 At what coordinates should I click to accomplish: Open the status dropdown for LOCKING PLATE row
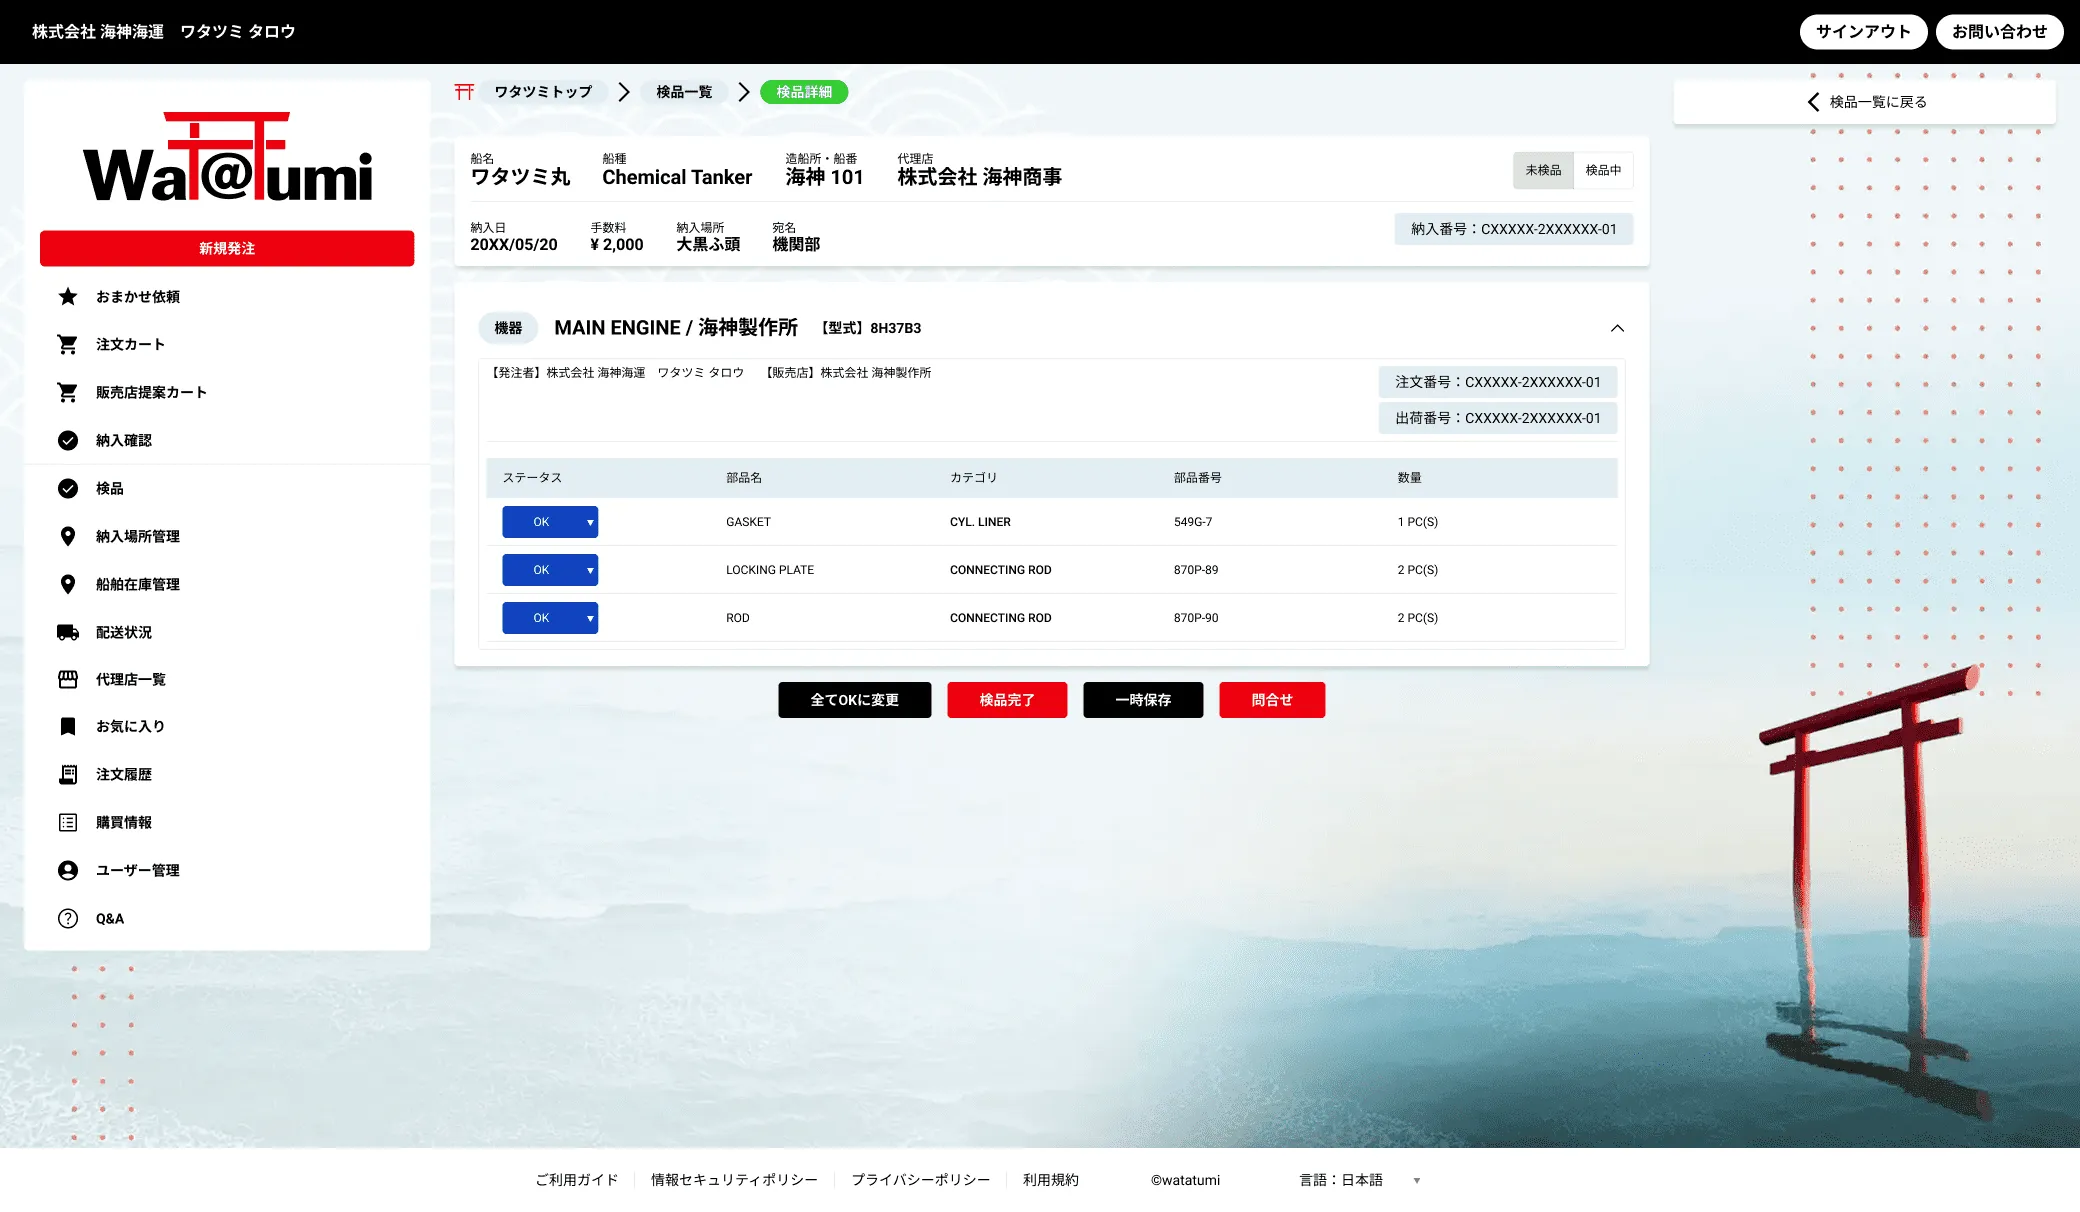[x=550, y=570]
